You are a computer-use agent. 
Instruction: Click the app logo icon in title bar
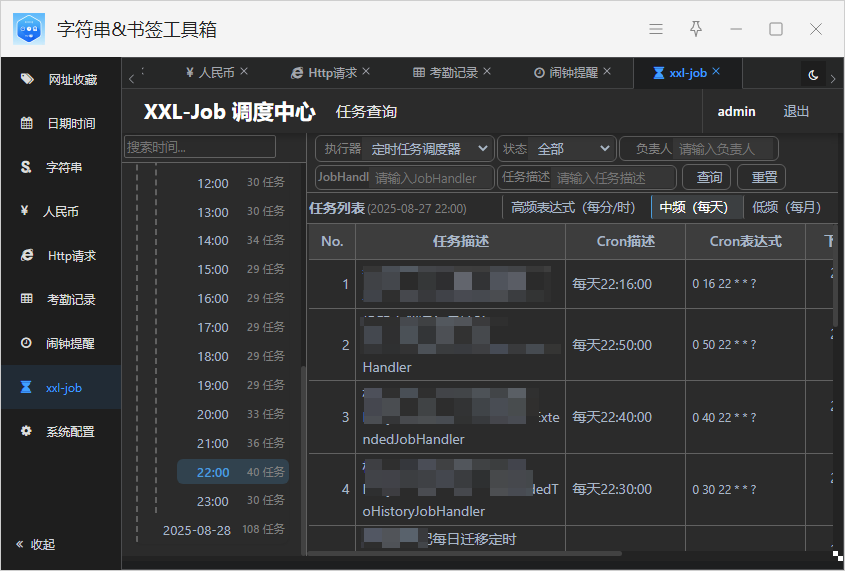[x=29, y=29]
